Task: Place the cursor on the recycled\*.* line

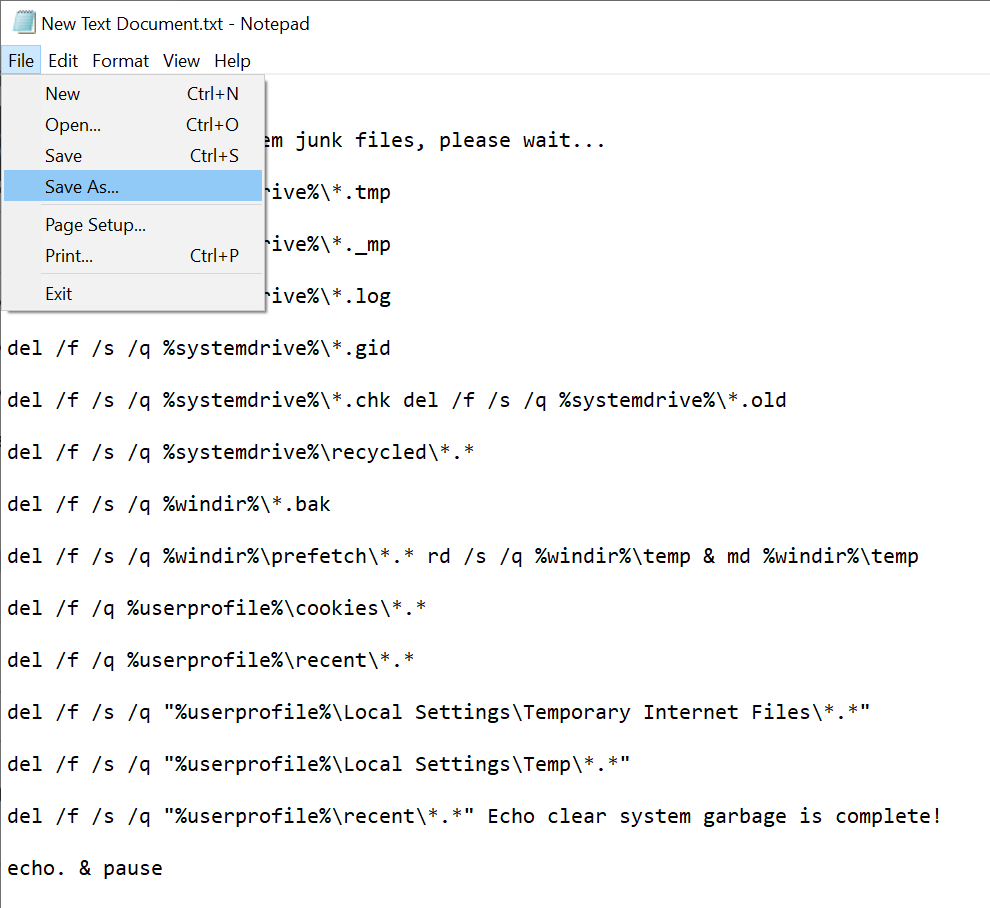Action: [240, 452]
